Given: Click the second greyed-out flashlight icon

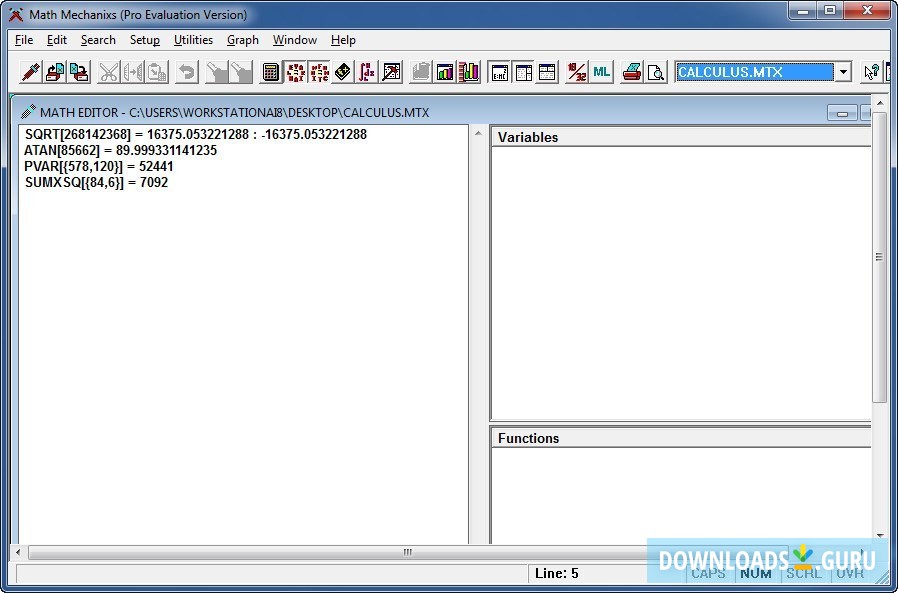Looking at the screenshot, I should click(x=241, y=72).
